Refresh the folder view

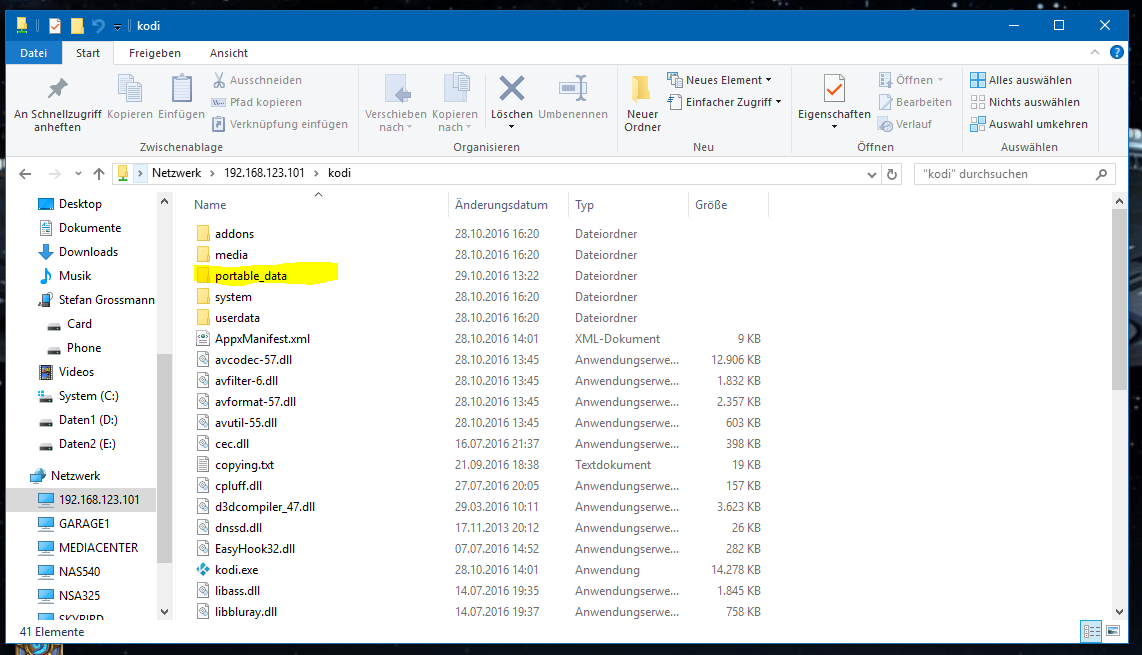pos(891,174)
